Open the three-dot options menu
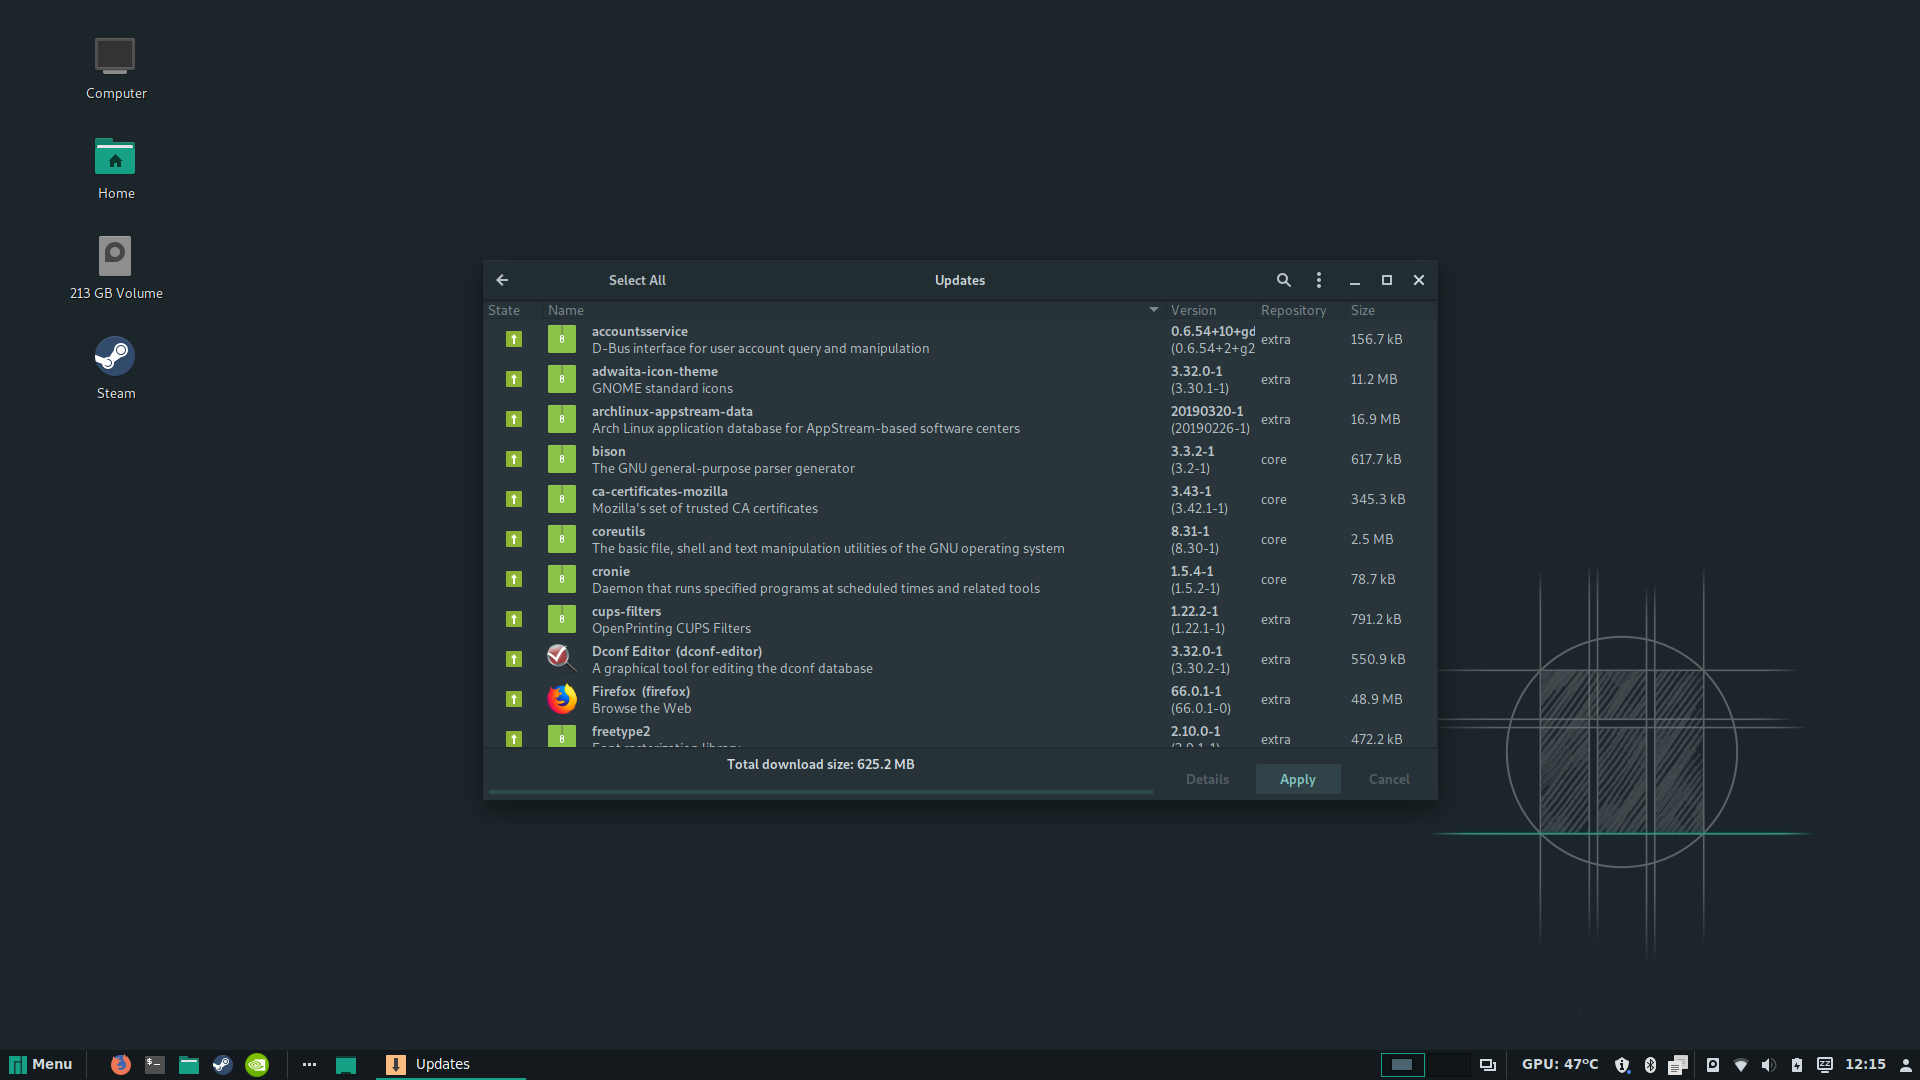Viewport: 1920px width, 1080px height. (1319, 280)
